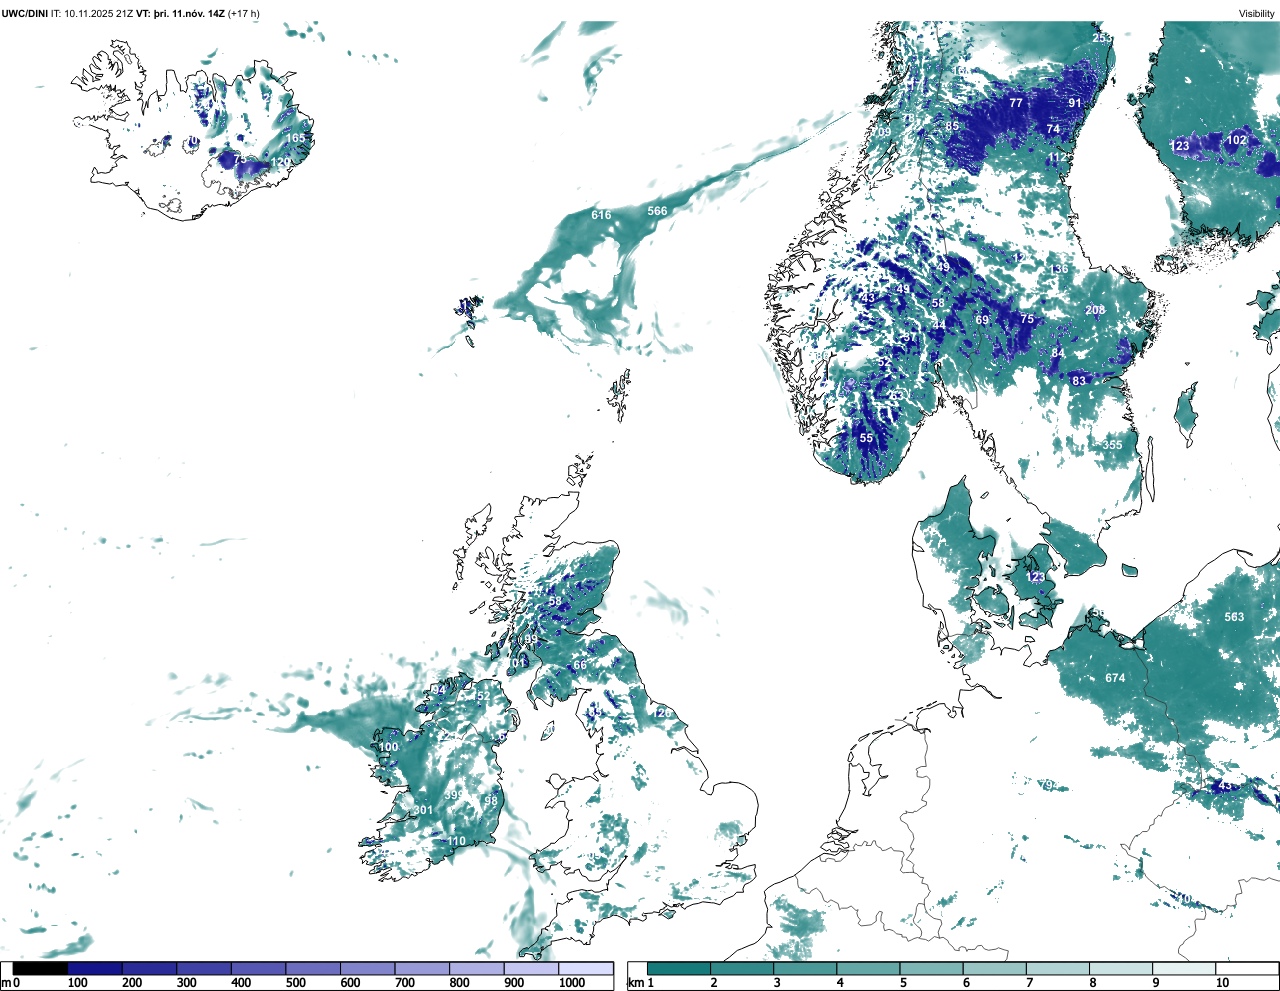1280x991 pixels.
Task: Click the '75' value over central Sweden
Action: 1027,319
